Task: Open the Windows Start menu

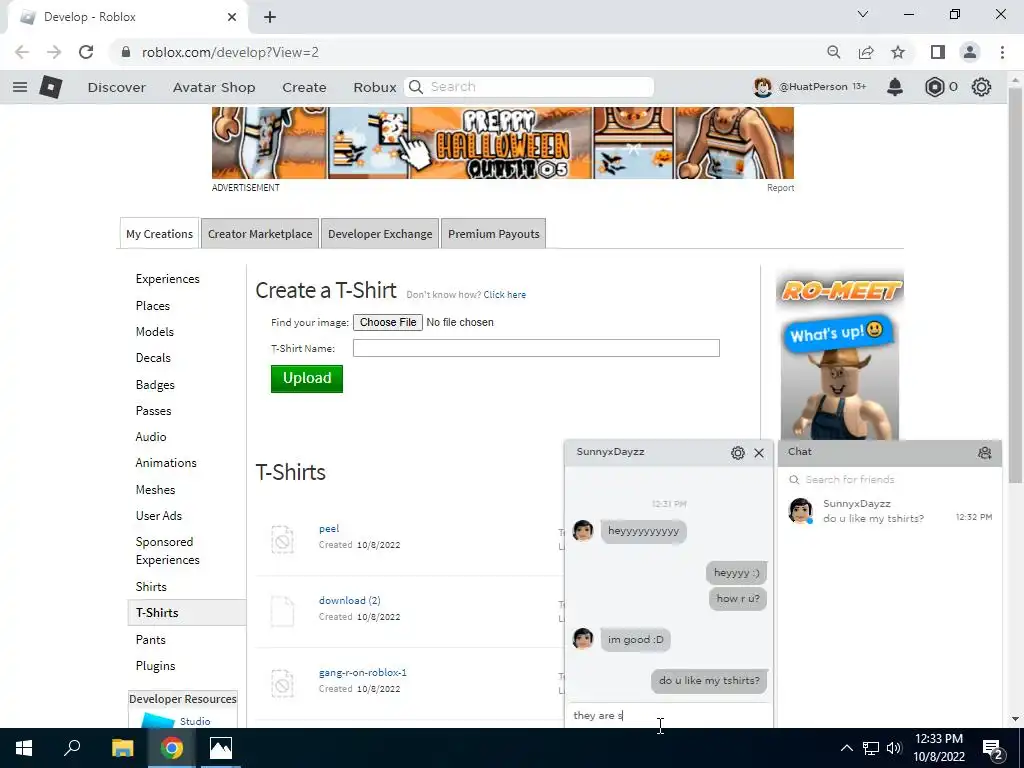Action: [x=24, y=748]
